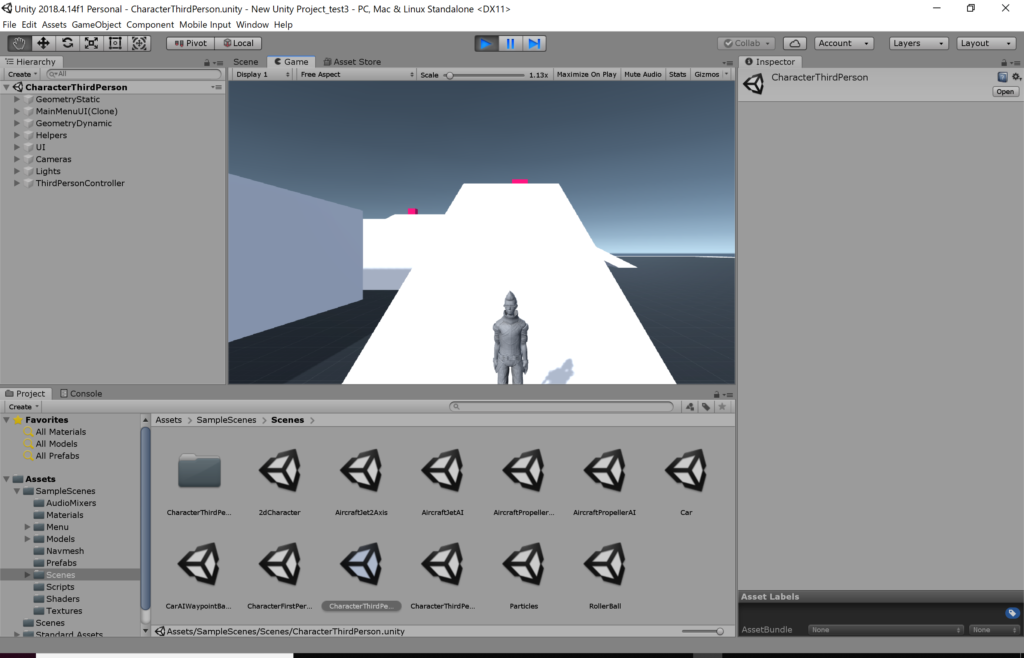The image size is (1024, 658).
Task: Click the Step frame button
Action: coord(535,43)
